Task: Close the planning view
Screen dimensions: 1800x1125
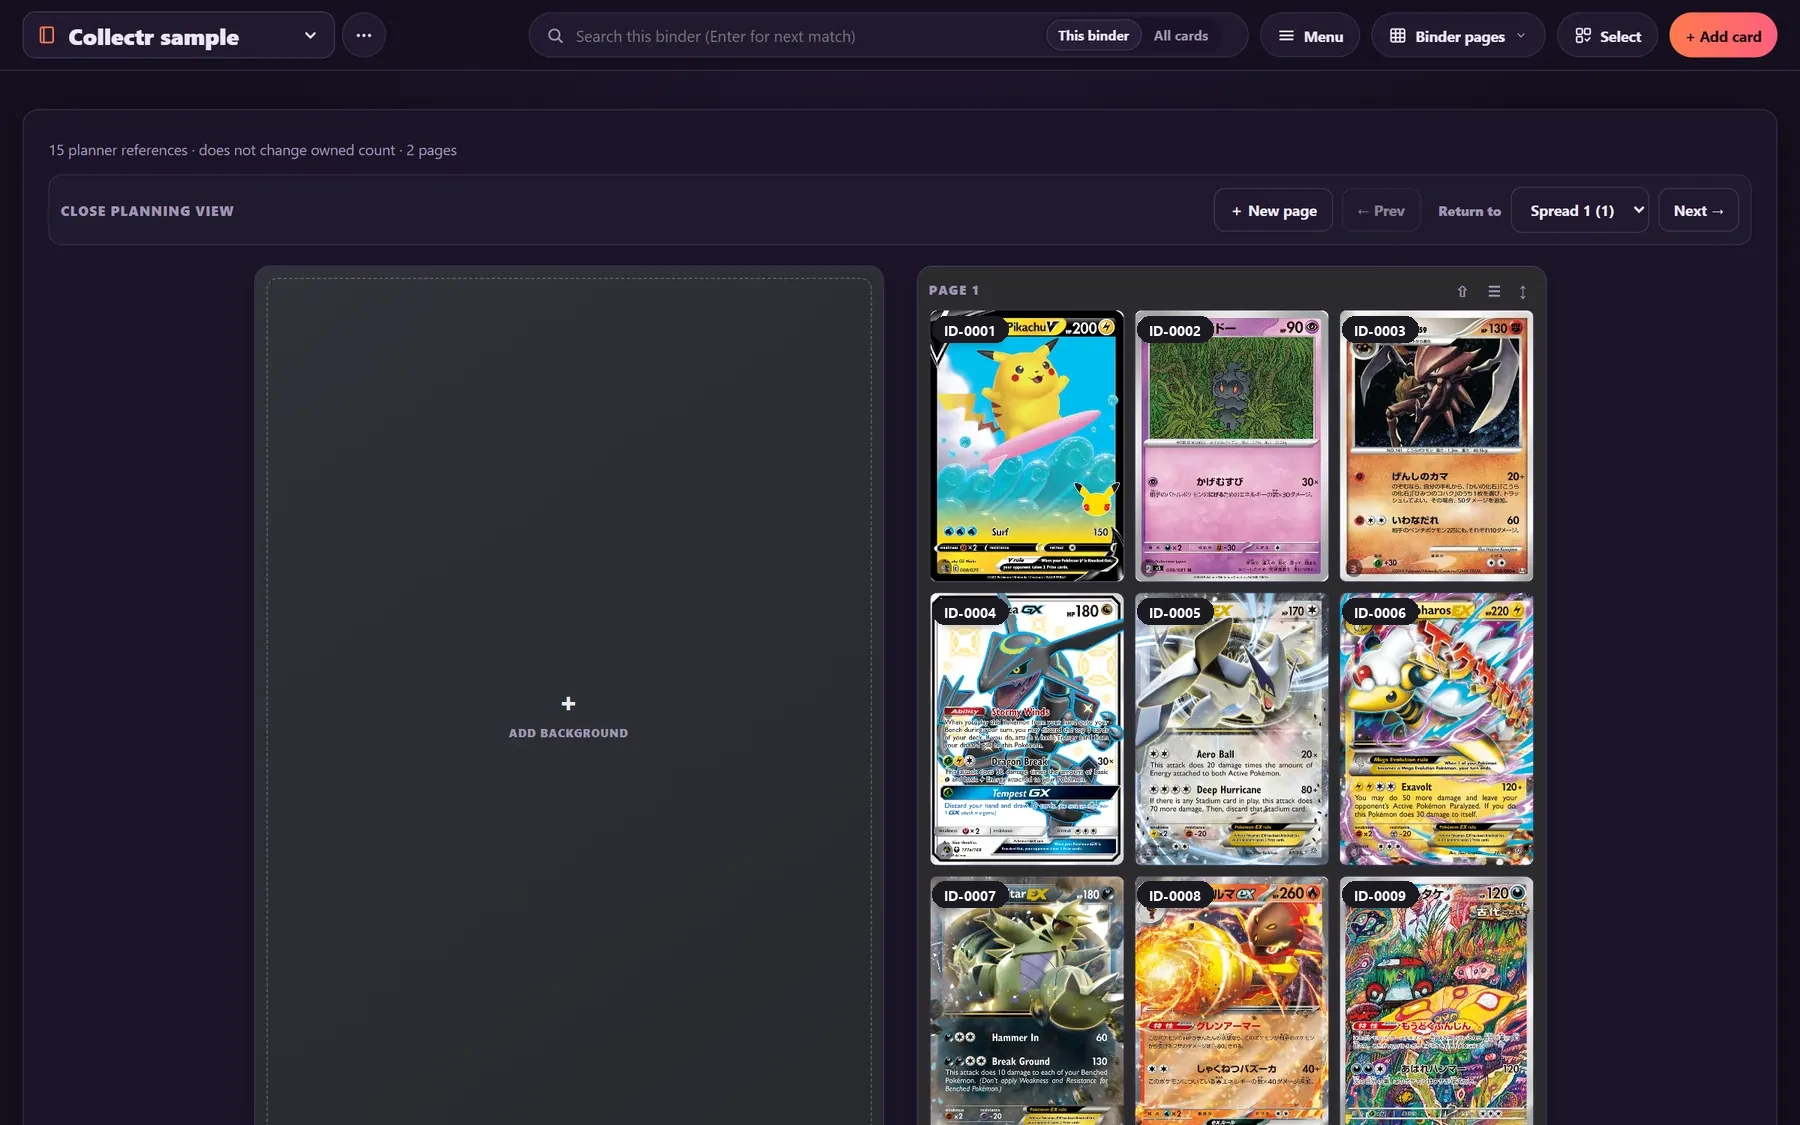Action: tap(147, 211)
